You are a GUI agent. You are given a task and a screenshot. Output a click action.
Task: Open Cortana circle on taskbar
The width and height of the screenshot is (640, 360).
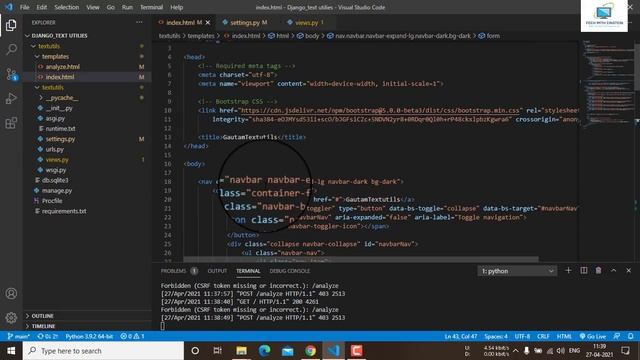point(195,351)
